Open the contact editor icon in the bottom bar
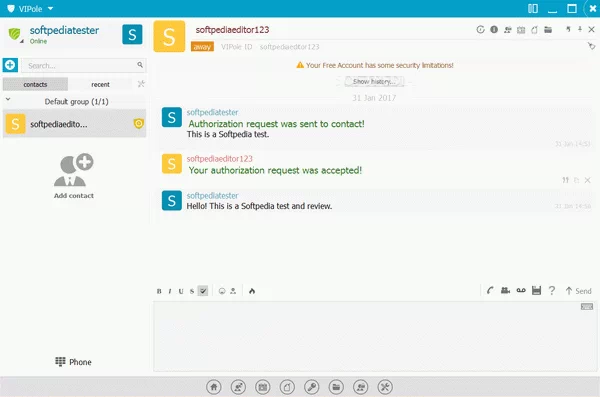The width and height of the screenshot is (600, 397). (238, 387)
